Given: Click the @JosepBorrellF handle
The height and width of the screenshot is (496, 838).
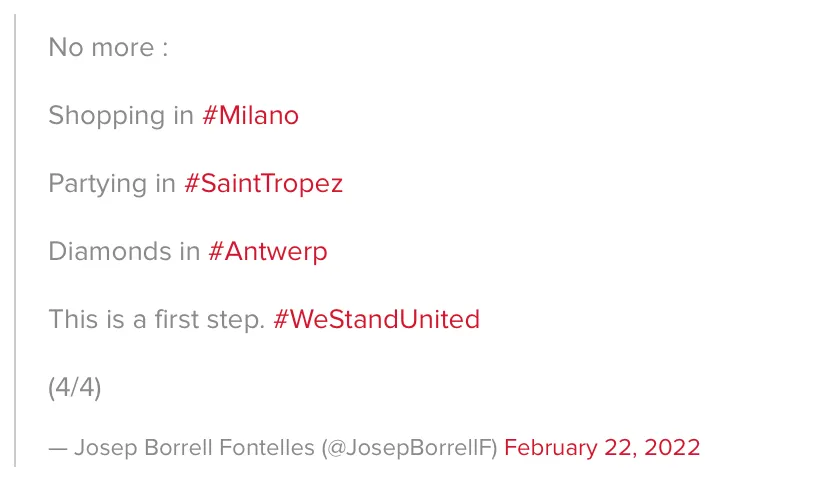Looking at the screenshot, I should click(410, 447).
